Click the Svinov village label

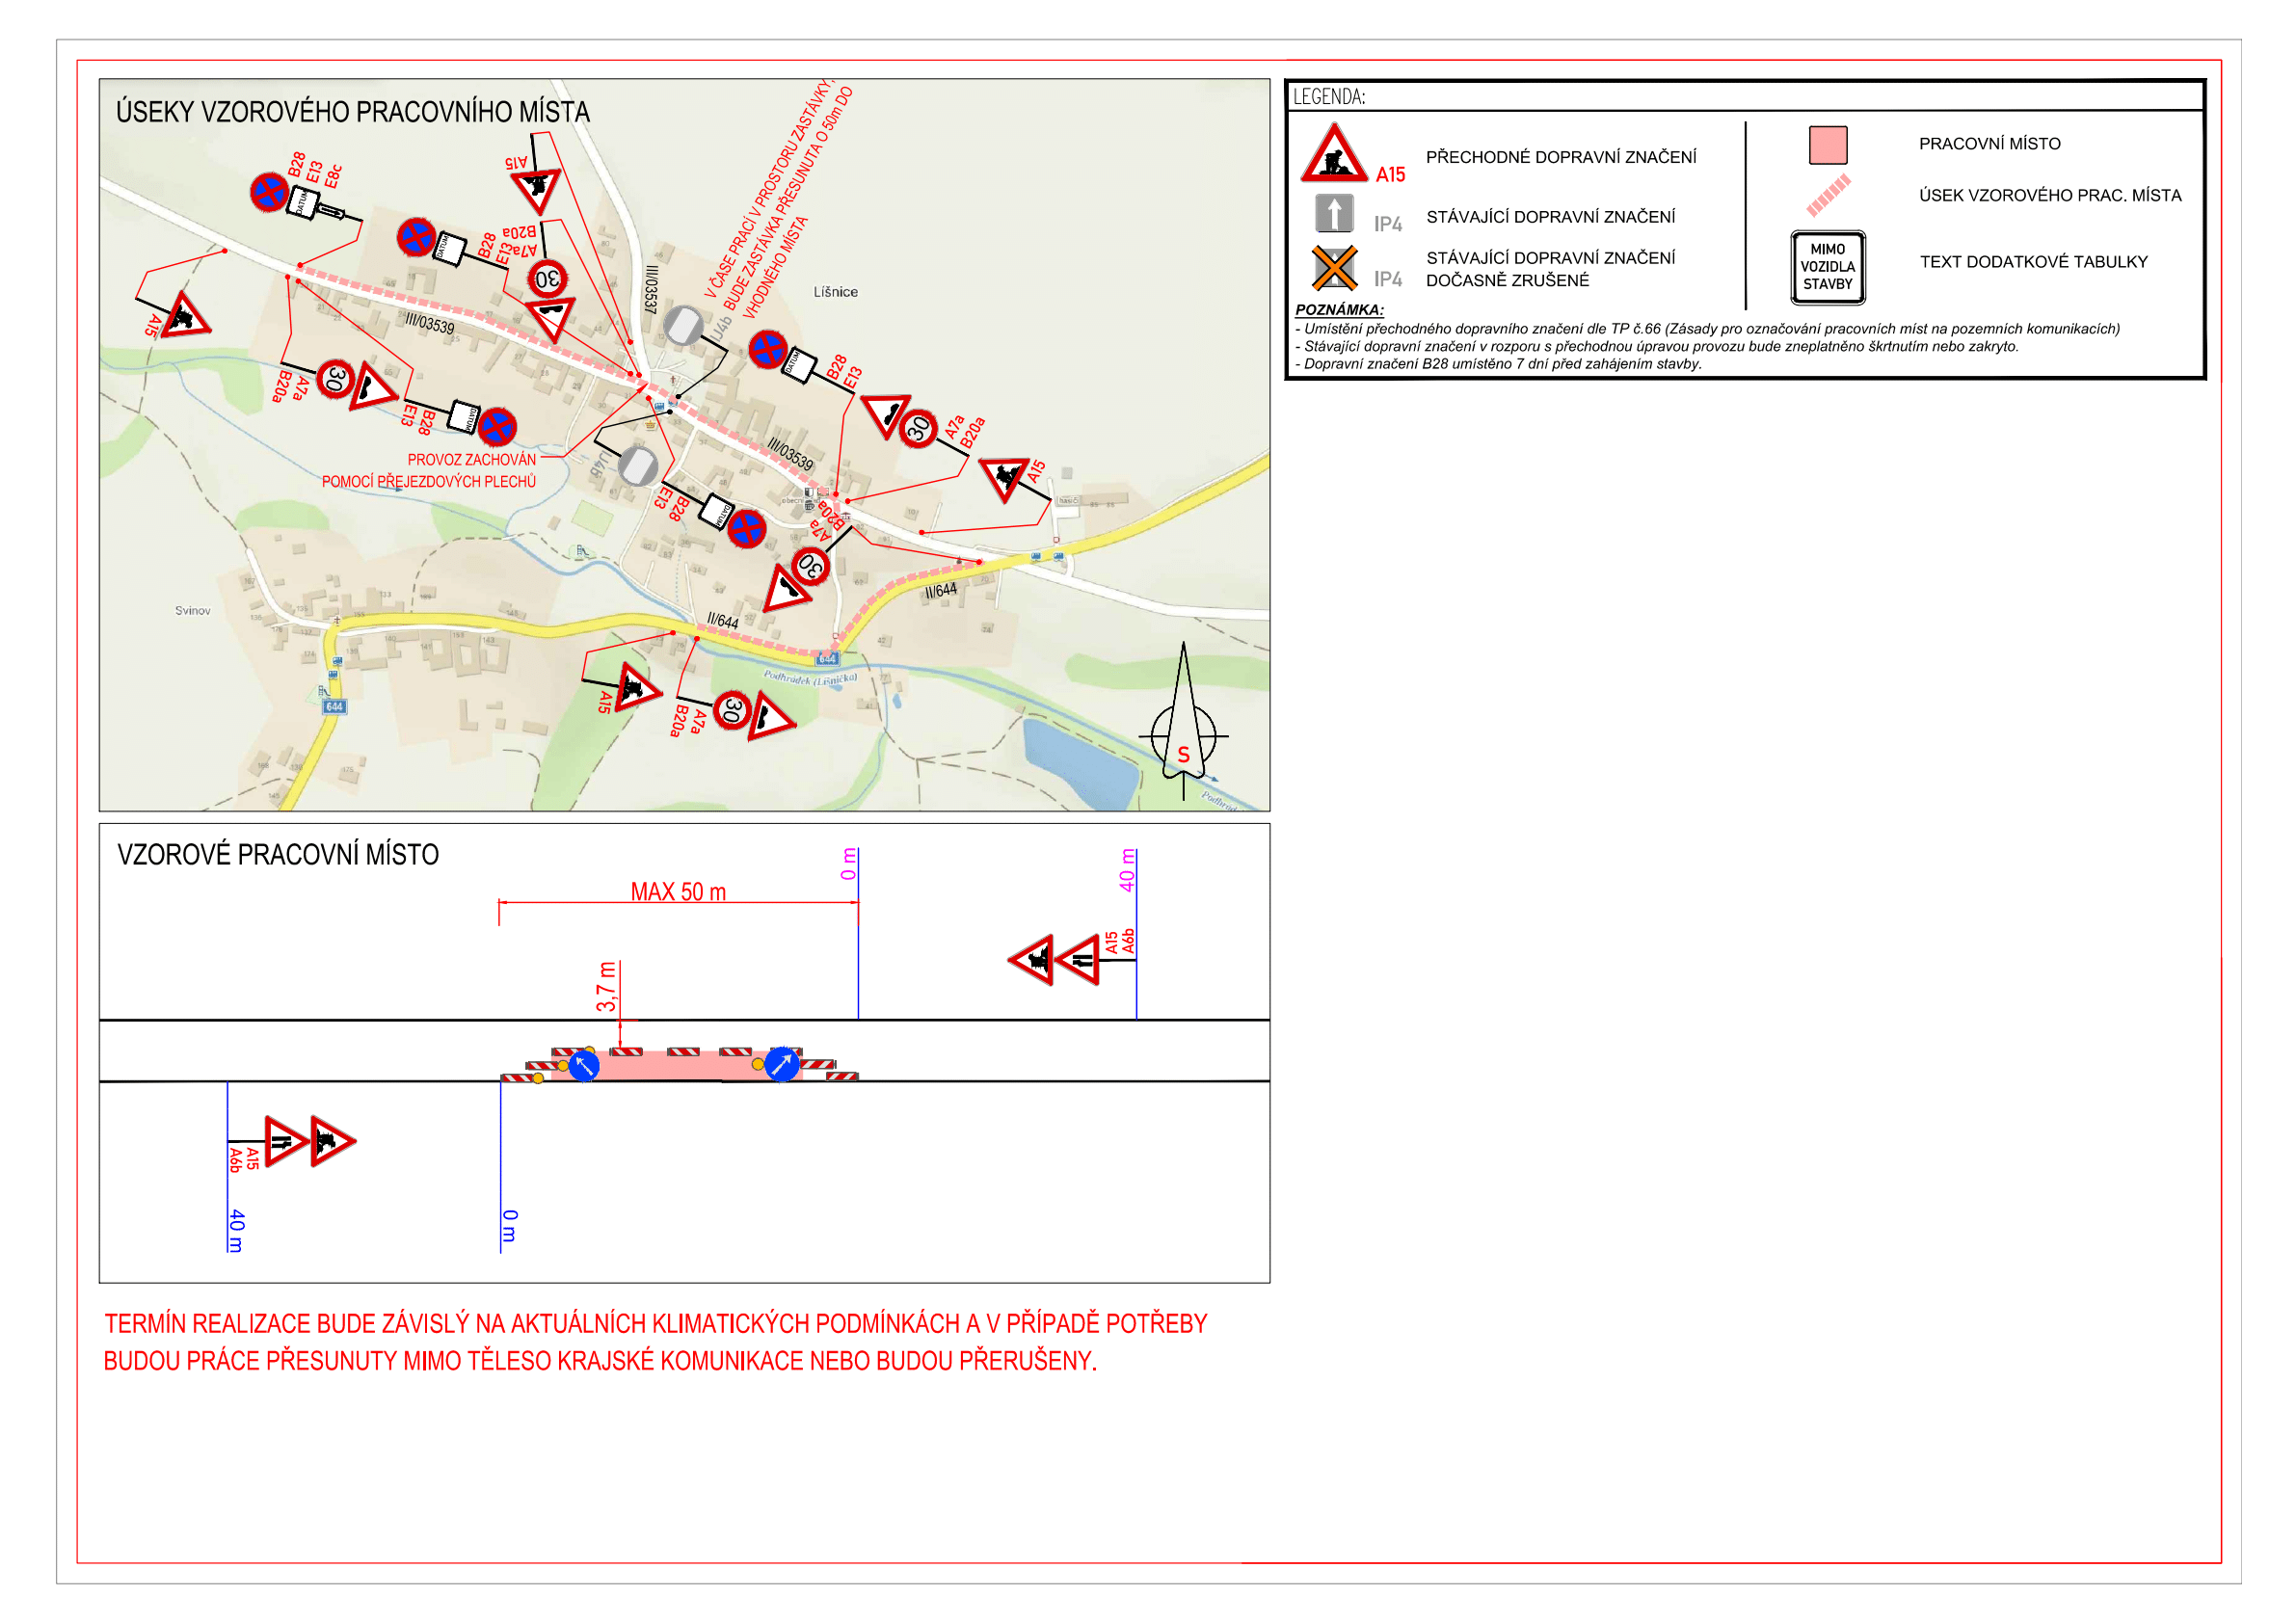pyautogui.click(x=193, y=610)
